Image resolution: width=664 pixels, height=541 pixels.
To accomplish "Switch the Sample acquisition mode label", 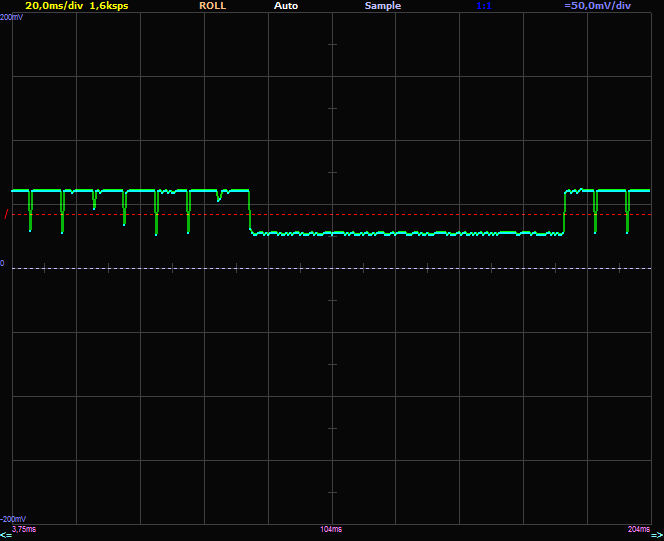I will [x=382, y=6].
